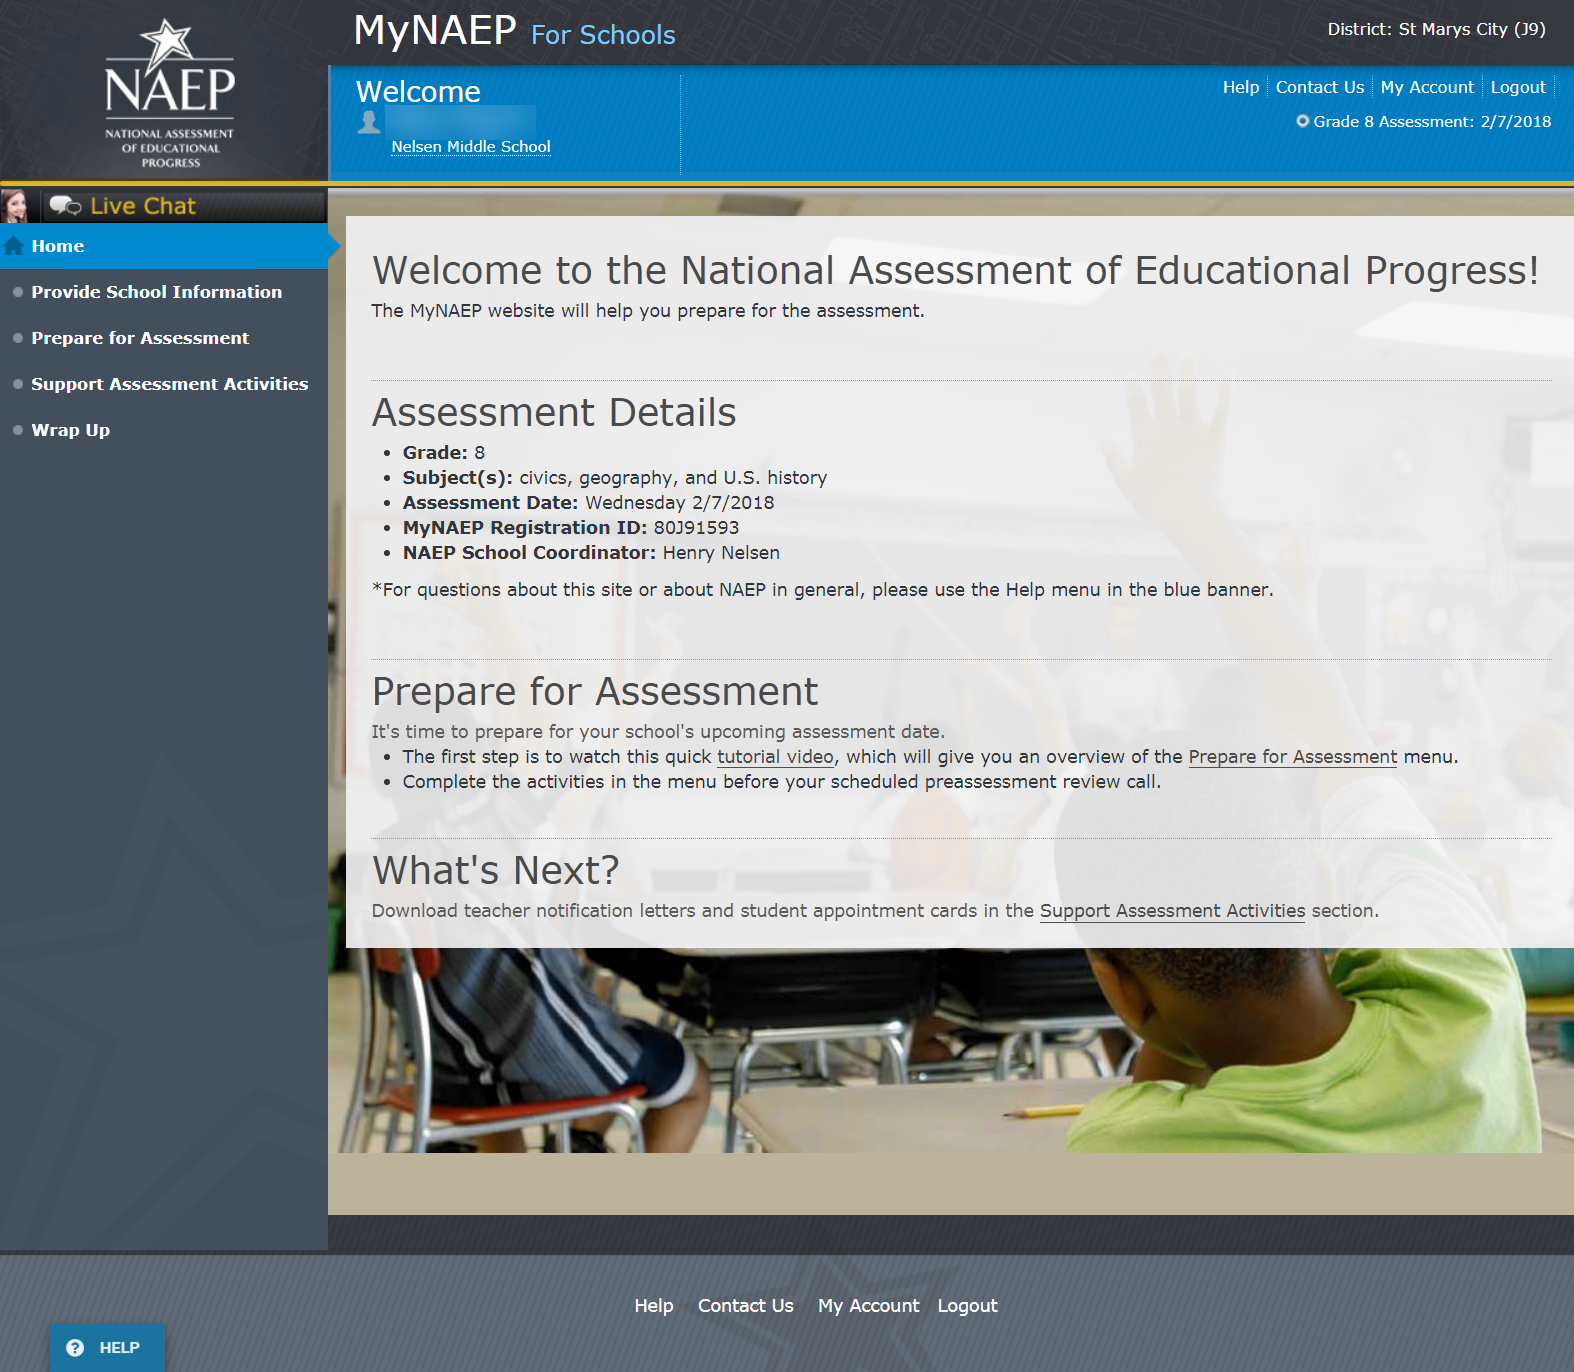Viewport: 1574px width, 1372px height.
Task: Open the Nelsen Middle School link
Action: [x=471, y=147]
